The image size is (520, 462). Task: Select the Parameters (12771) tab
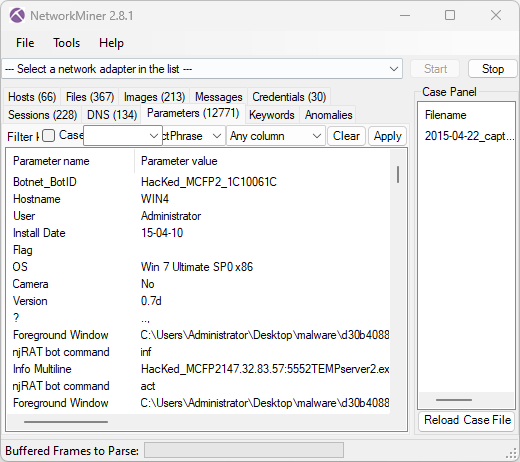(193, 113)
